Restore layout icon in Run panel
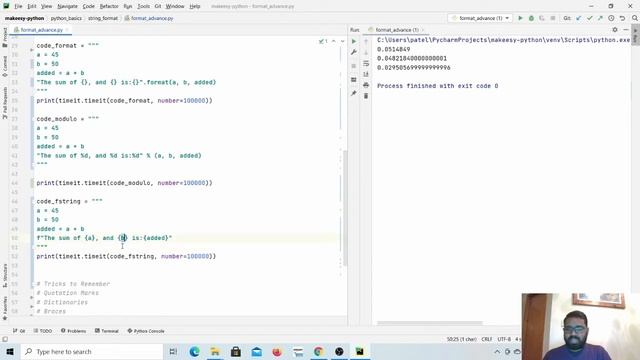Image resolution: width=640 pixels, height=360 pixels. [x=354, y=80]
